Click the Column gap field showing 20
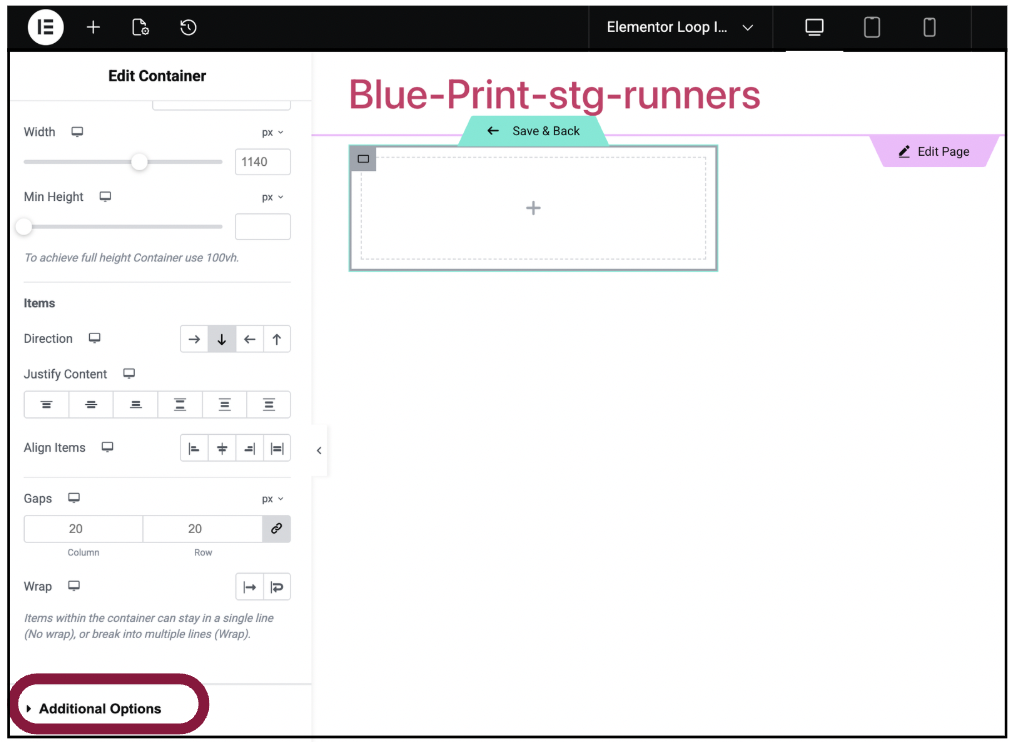 click(83, 529)
